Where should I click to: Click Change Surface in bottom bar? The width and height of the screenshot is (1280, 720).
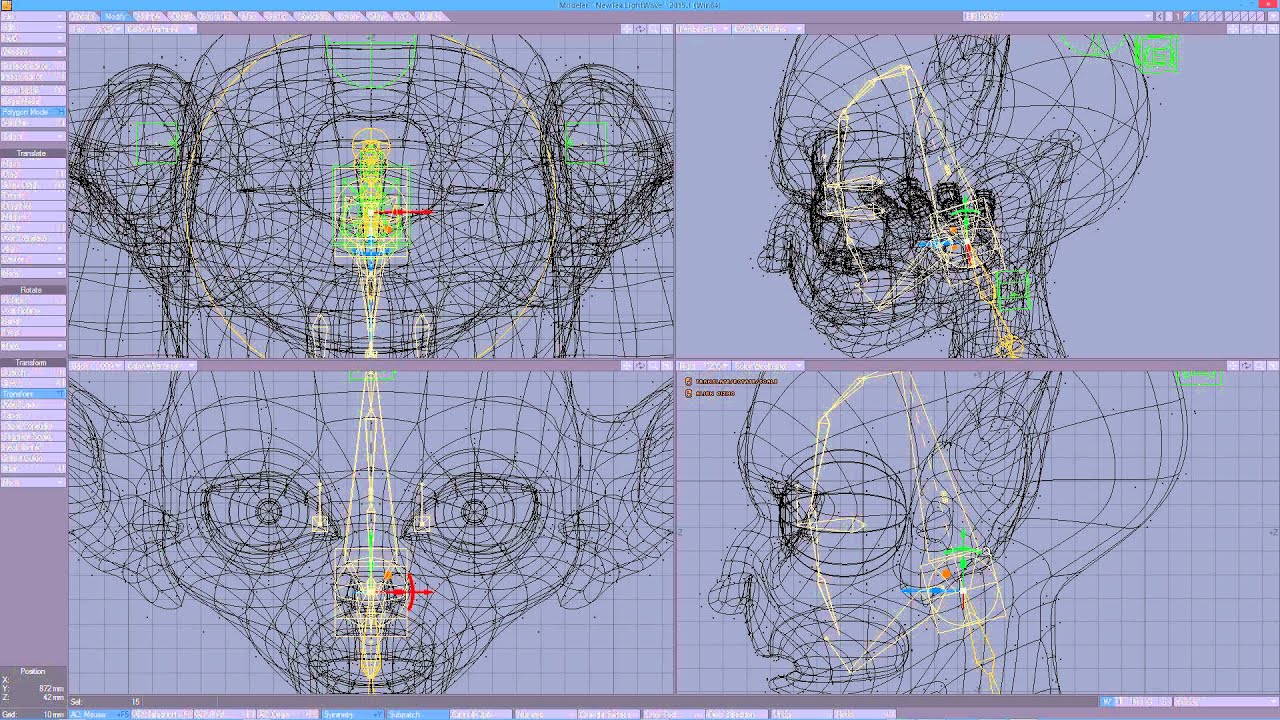[x=609, y=715]
